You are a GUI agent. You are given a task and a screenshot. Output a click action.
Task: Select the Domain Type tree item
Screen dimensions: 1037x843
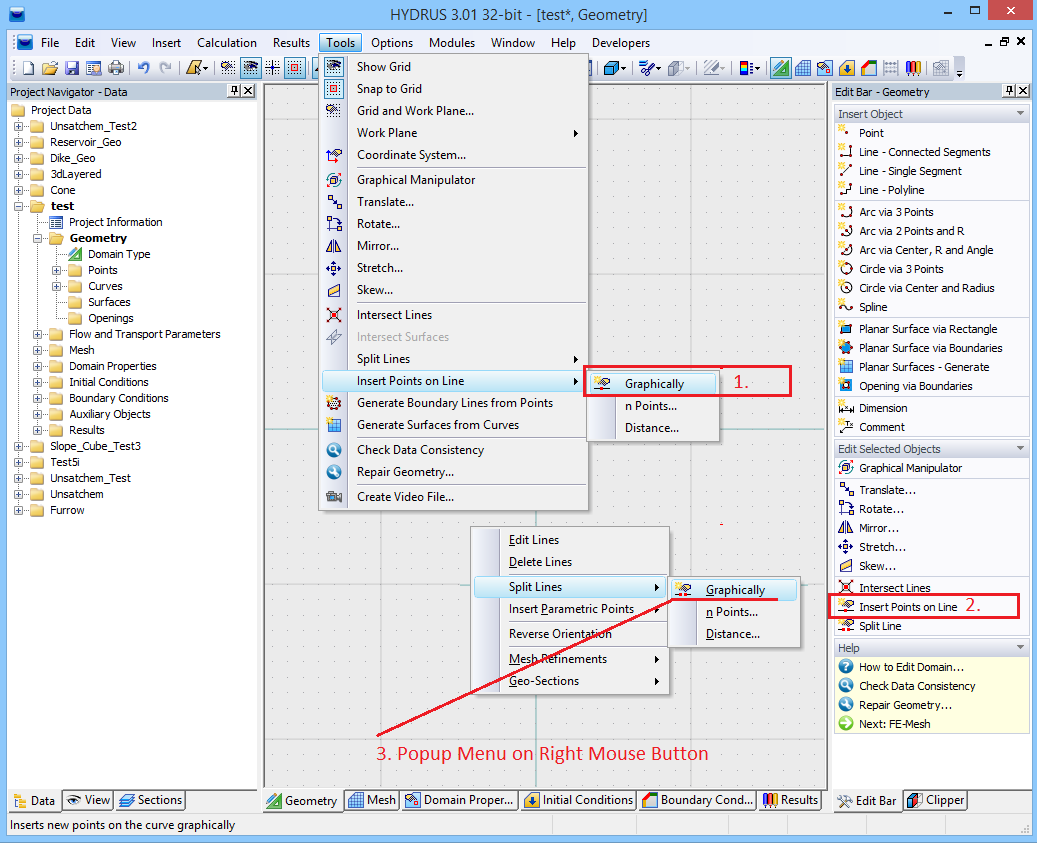tap(119, 255)
